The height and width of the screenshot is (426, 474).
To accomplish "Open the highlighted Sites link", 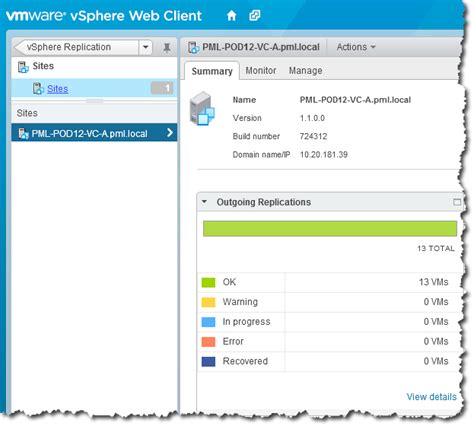I will pos(57,89).
